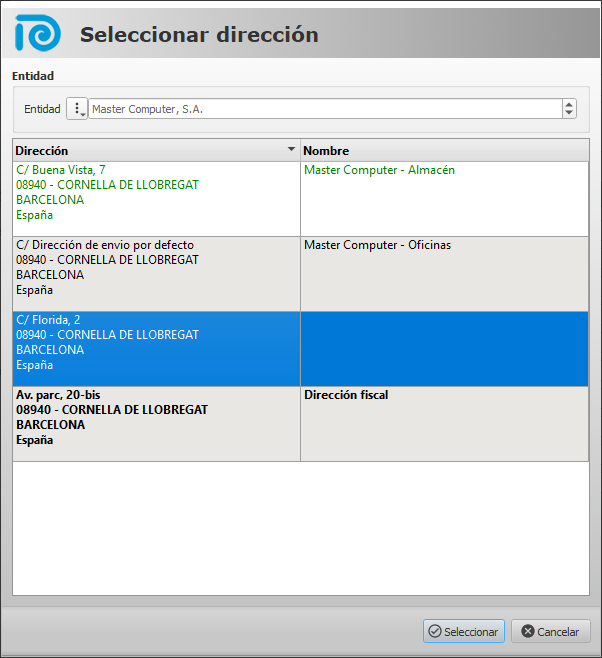Click the up arrow of Entidad spinner

coord(569,105)
